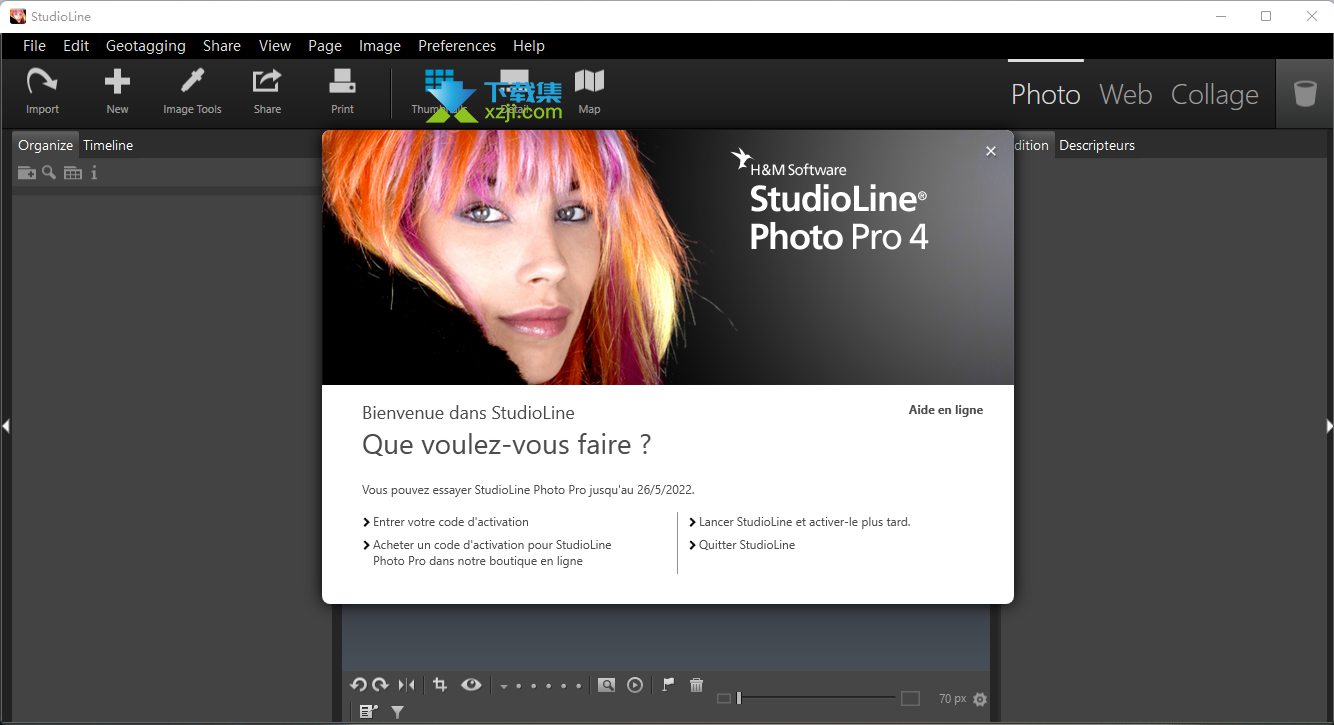Maximize the StudioLine window
The image size is (1334, 725).
(1266, 16)
